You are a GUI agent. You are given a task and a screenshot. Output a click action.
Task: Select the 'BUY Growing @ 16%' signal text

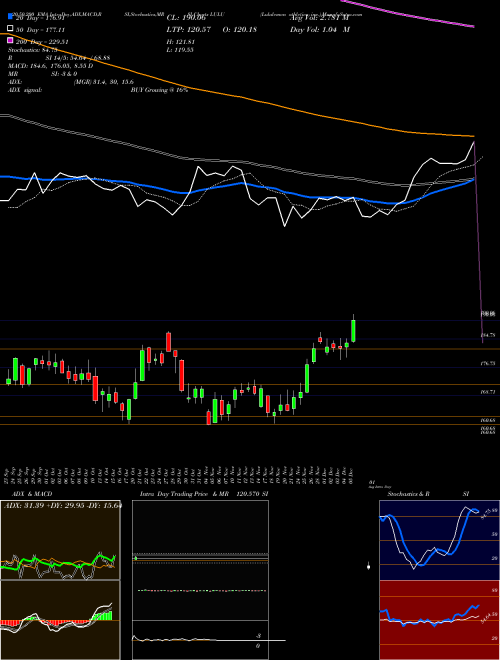159,90
